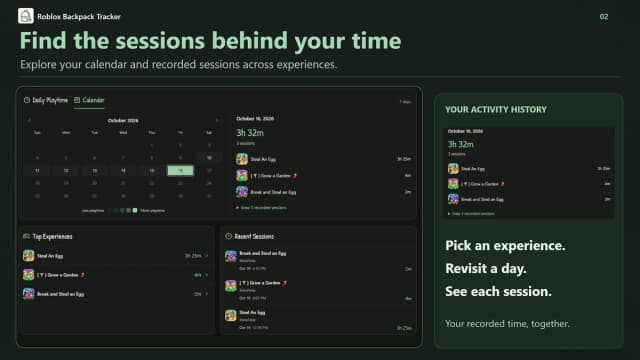Click the 3h 32m total in the calendar panel
640x360 pixels.
[x=250, y=133]
